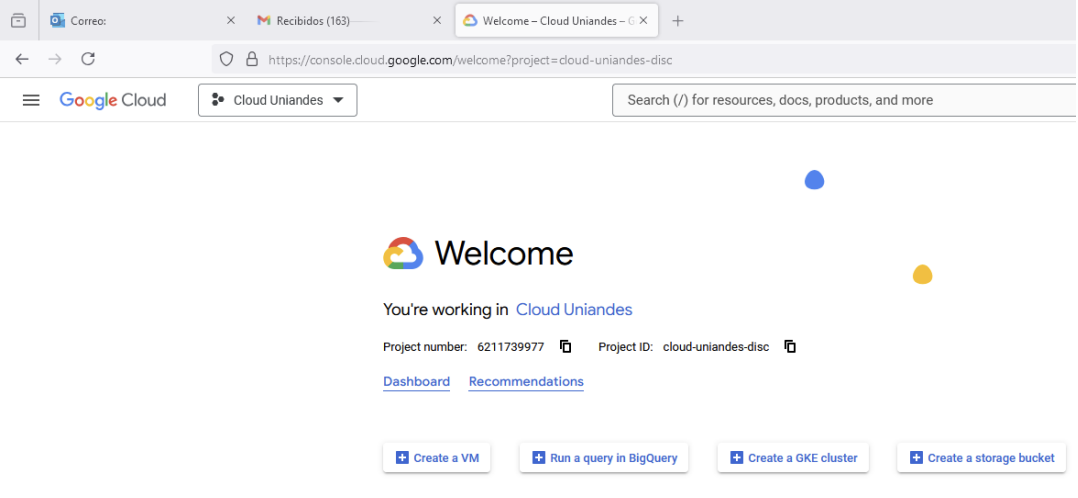Image resolution: width=1078 pixels, height=498 pixels.
Task: Close the Welcome Cloud Uniandes tab
Action: [644, 21]
